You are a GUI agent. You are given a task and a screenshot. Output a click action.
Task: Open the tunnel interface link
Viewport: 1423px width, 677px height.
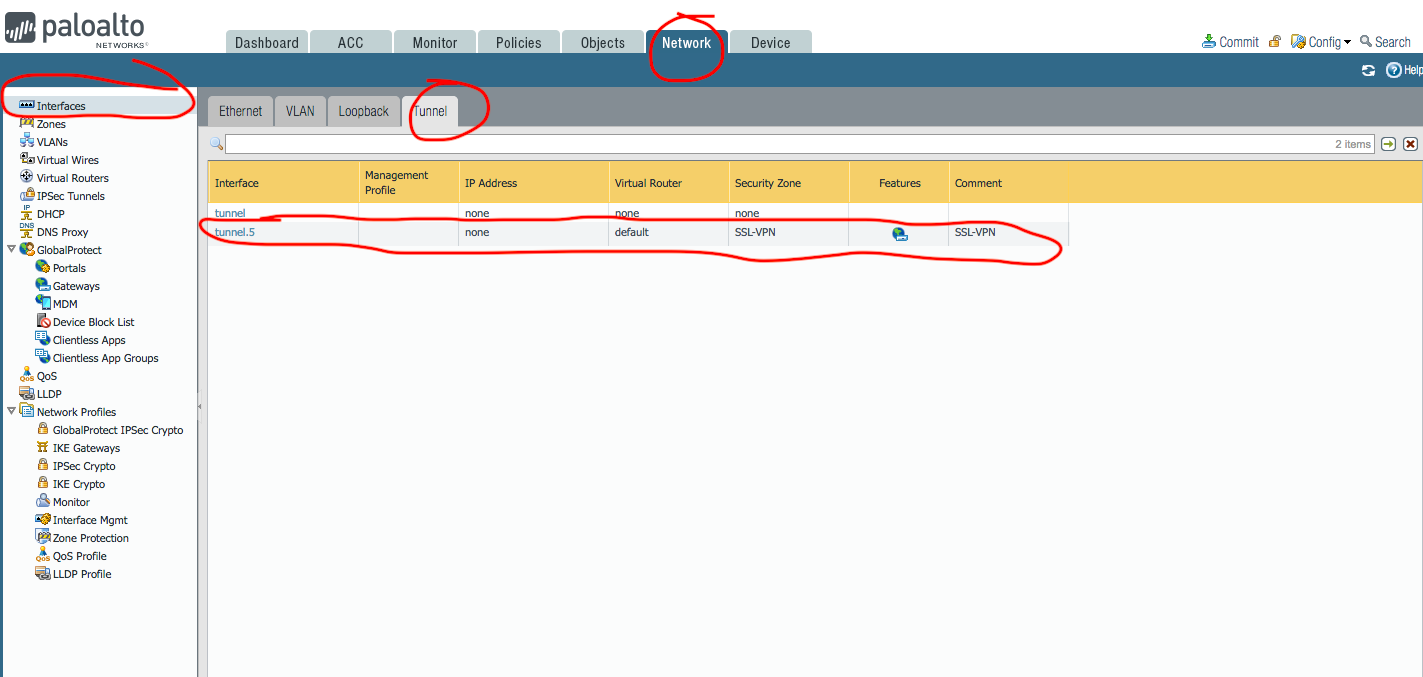pos(230,213)
